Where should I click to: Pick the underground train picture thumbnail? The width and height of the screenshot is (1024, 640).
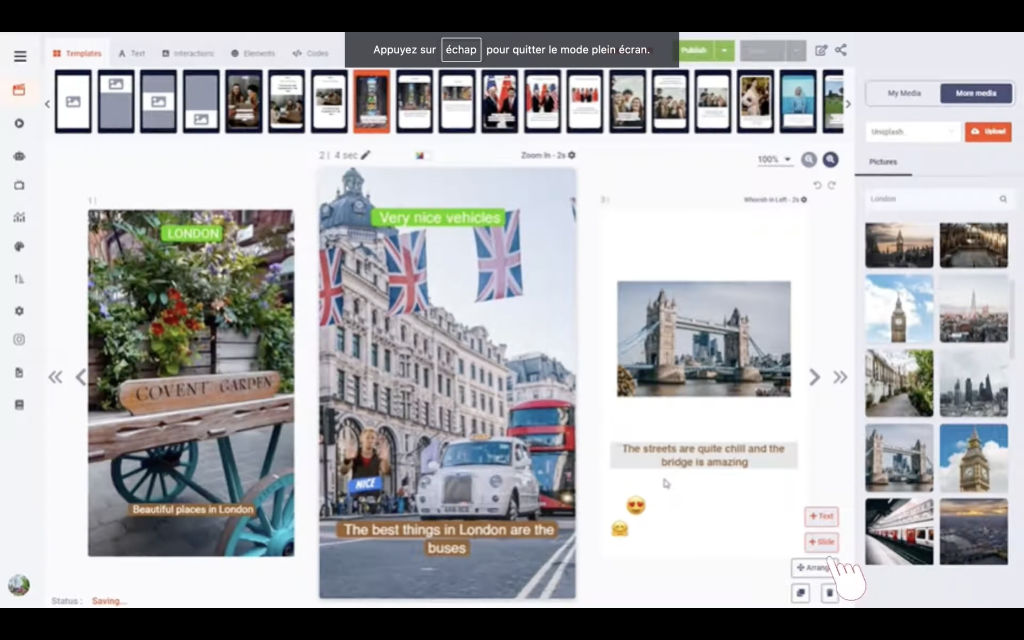(899, 532)
